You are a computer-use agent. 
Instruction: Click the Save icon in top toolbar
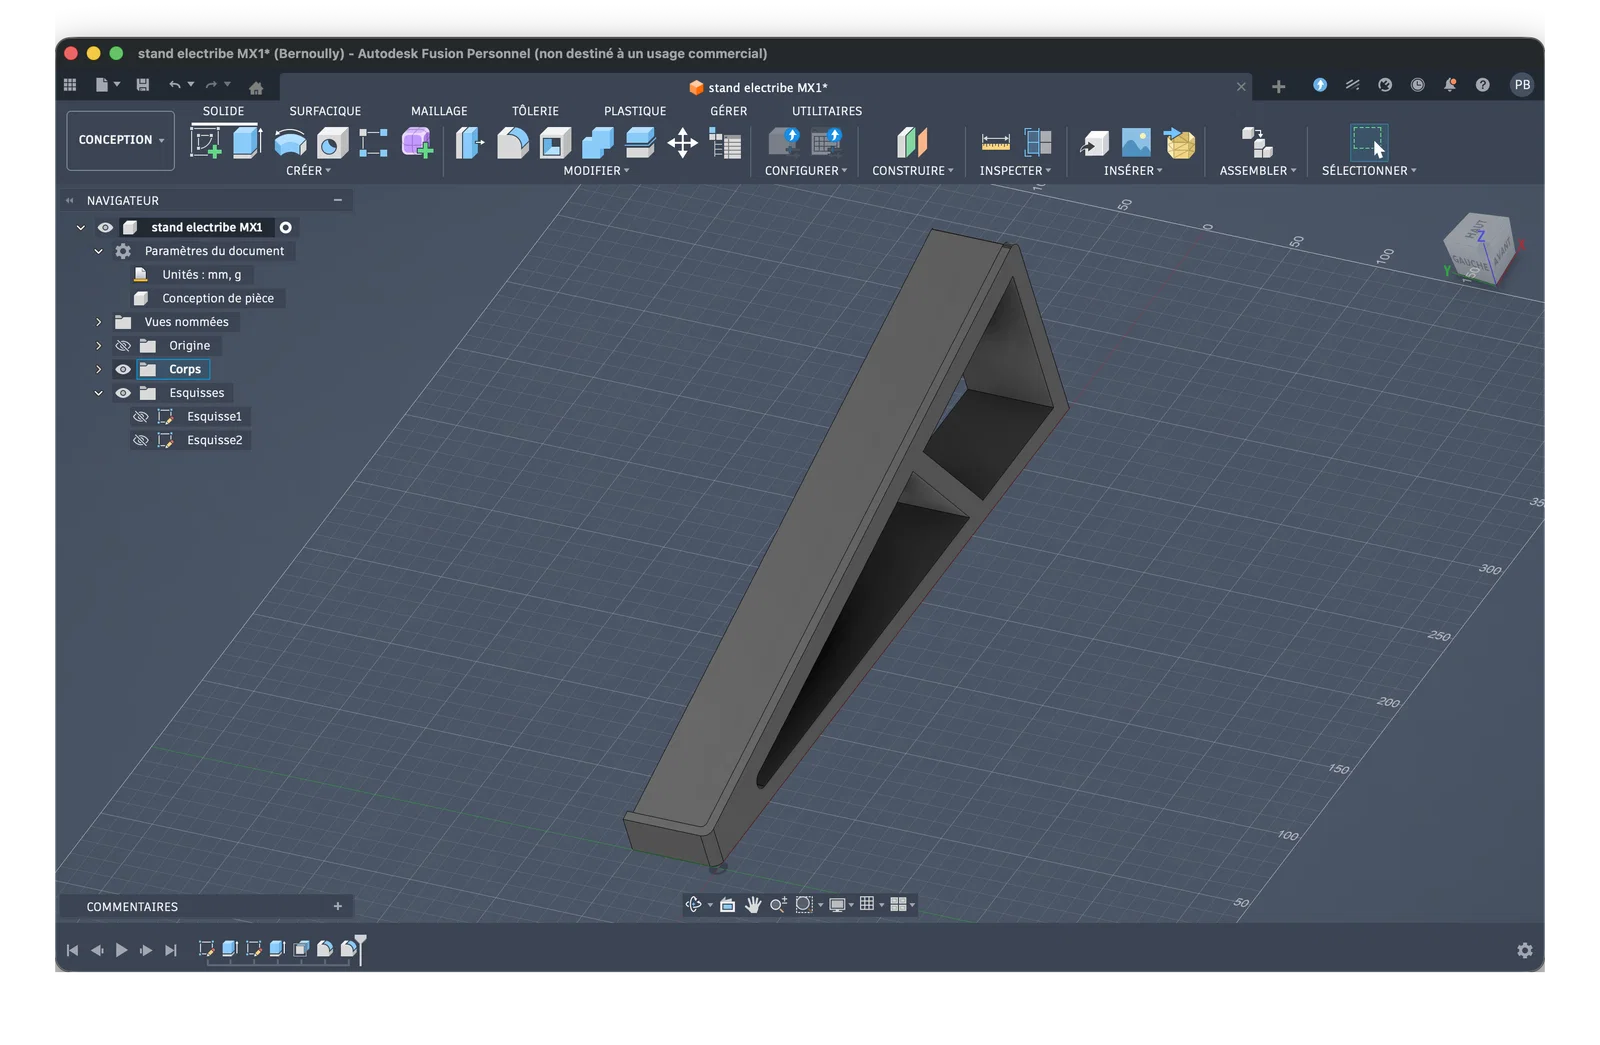pos(143,85)
